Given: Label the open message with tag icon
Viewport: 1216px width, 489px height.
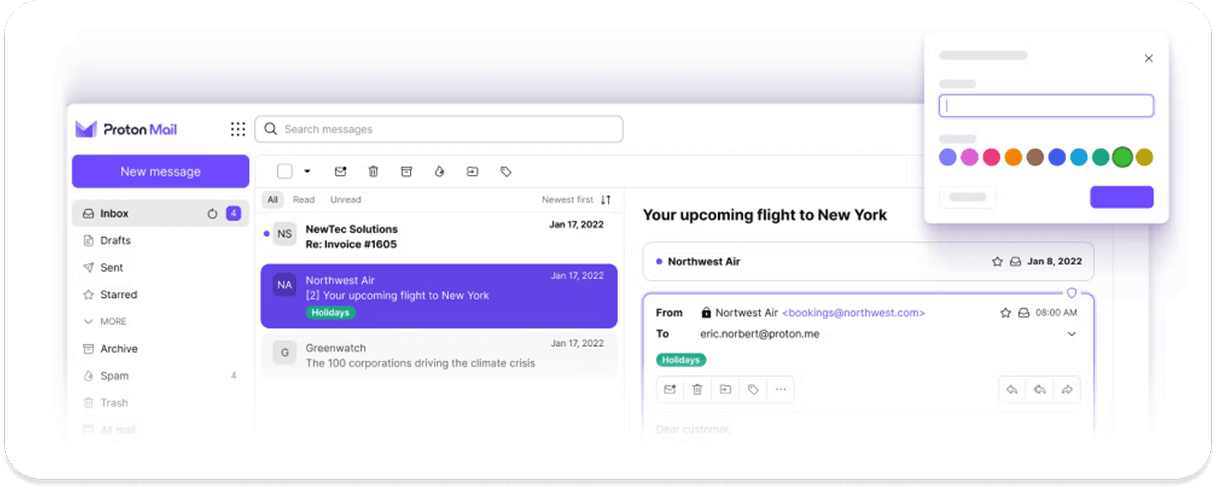Looking at the screenshot, I should [x=753, y=389].
